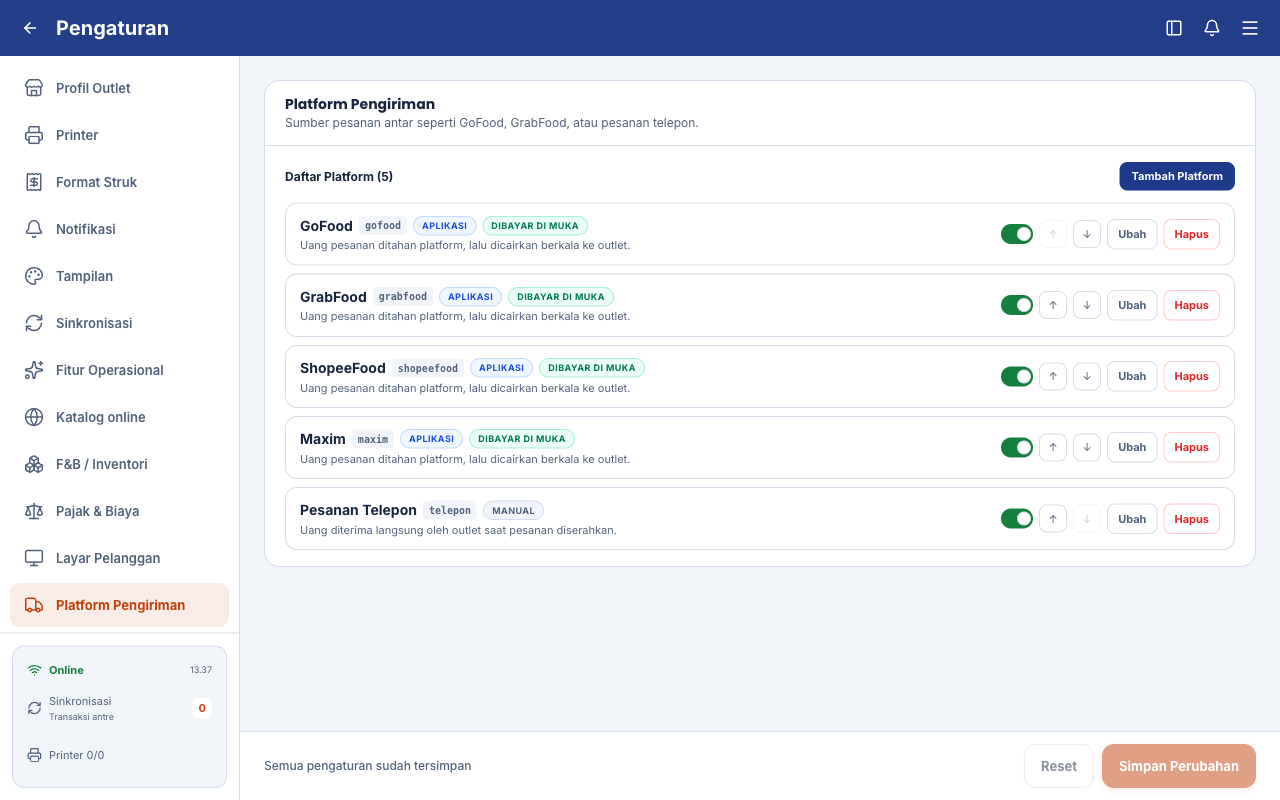This screenshot has width=1280, height=800.
Task: Open Notifikasi settings section
Action: [x=119, y=229]
